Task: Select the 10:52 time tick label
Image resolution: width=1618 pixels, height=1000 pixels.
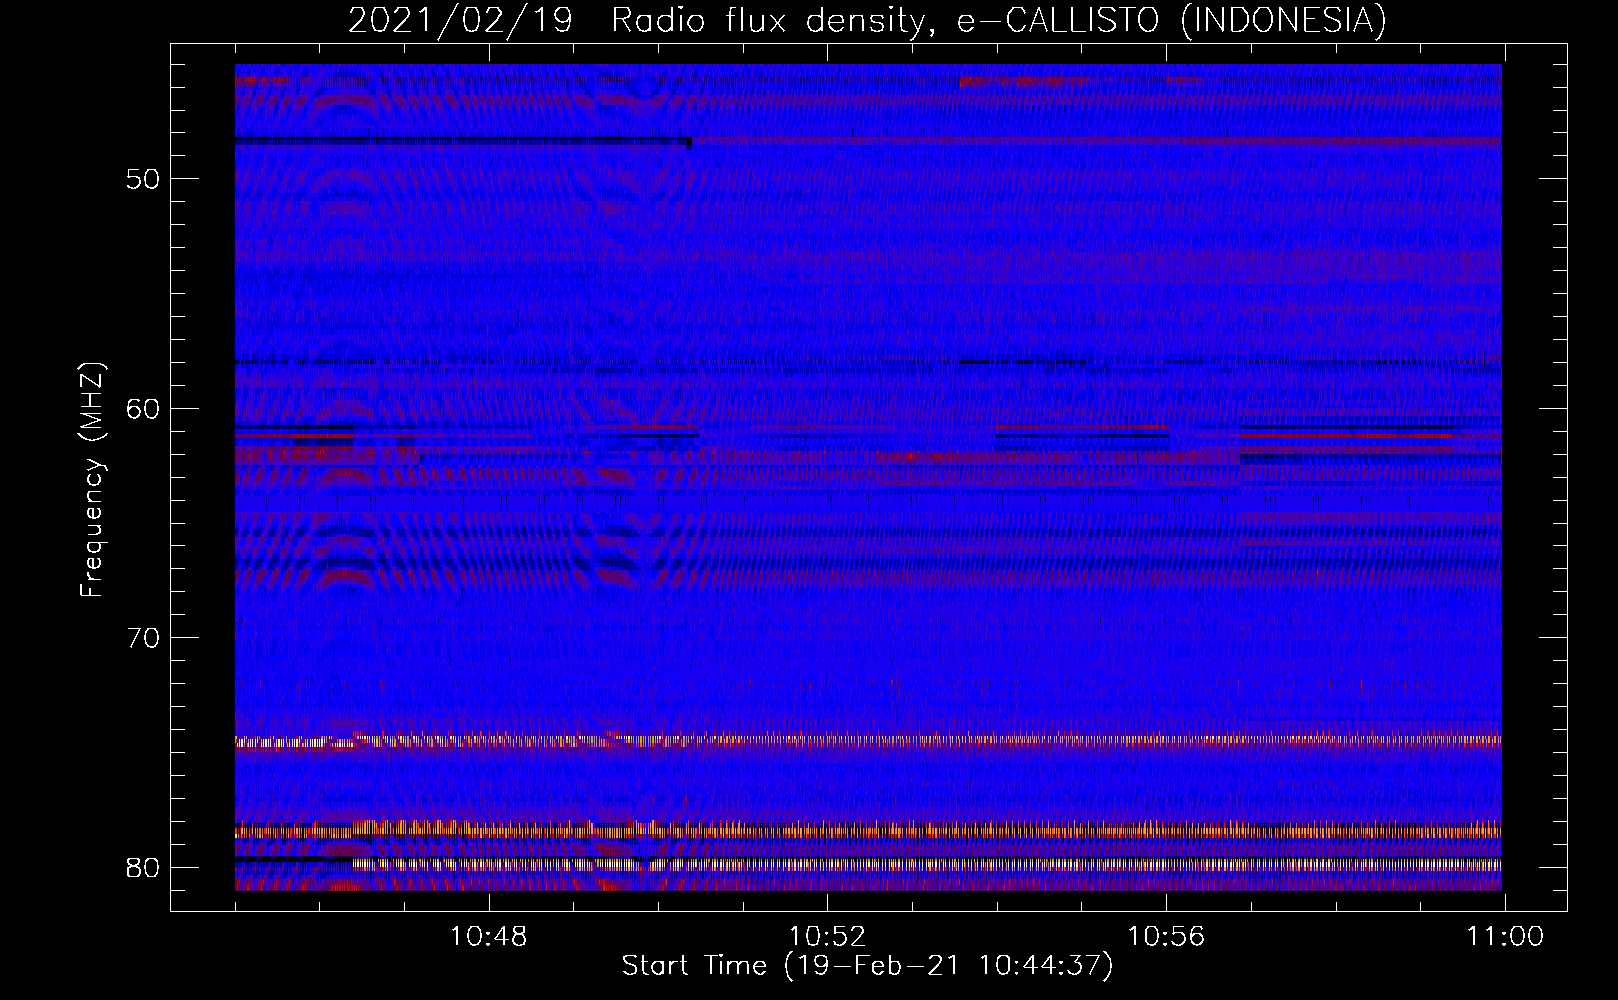Action: (827, 937)
